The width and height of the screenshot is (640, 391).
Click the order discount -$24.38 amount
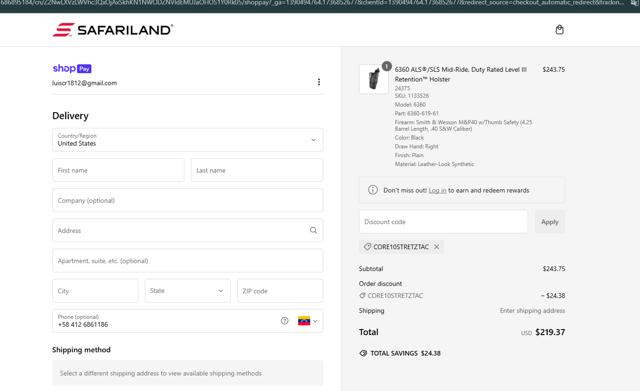coord(553,295)
